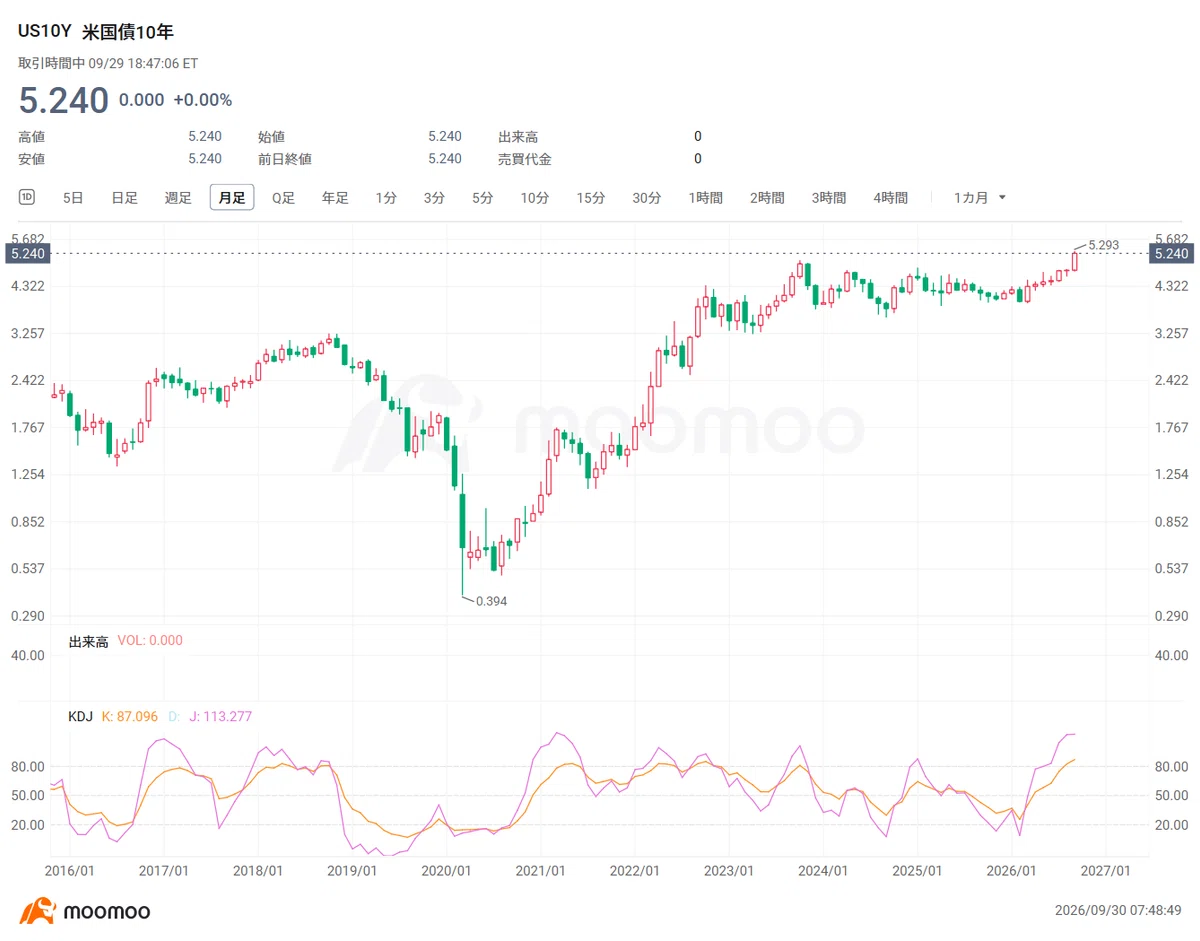Select the 30分 interval button

click(x=647, y=198)
